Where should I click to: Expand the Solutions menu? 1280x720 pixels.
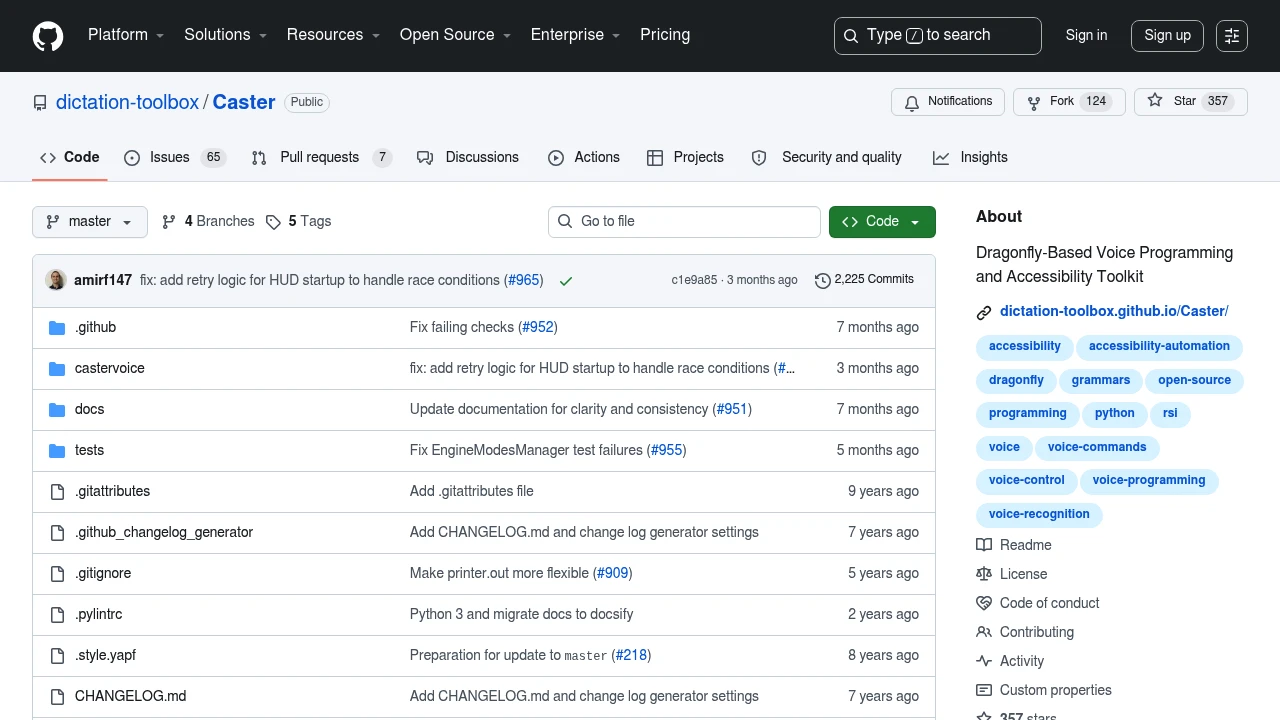(x=225, y=35)
